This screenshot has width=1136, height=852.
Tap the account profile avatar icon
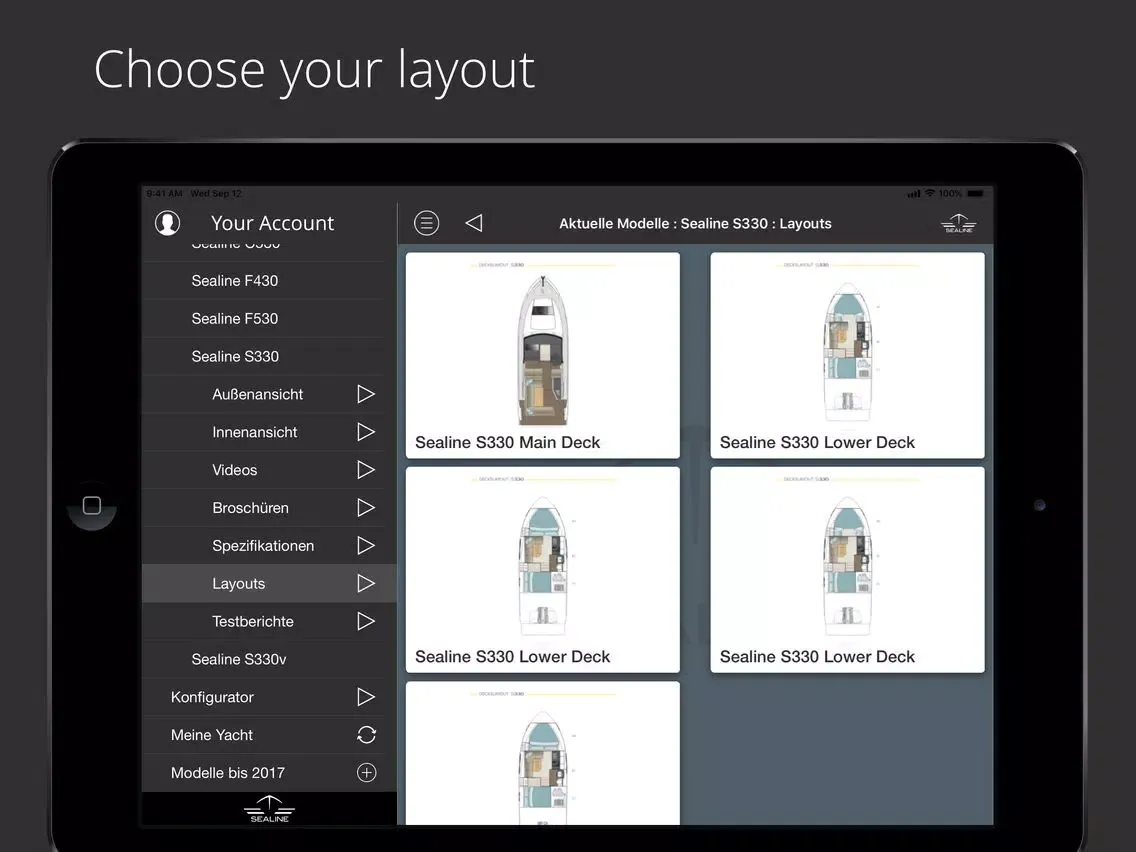[167, 223]
